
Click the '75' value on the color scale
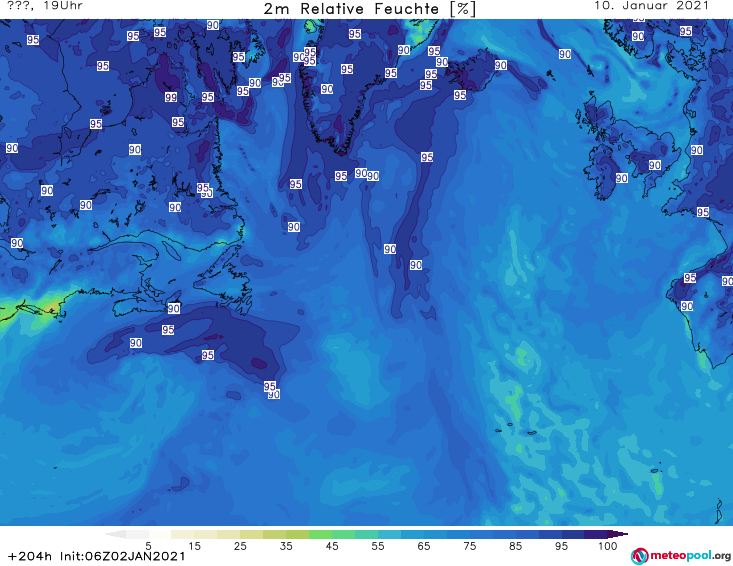470,545
